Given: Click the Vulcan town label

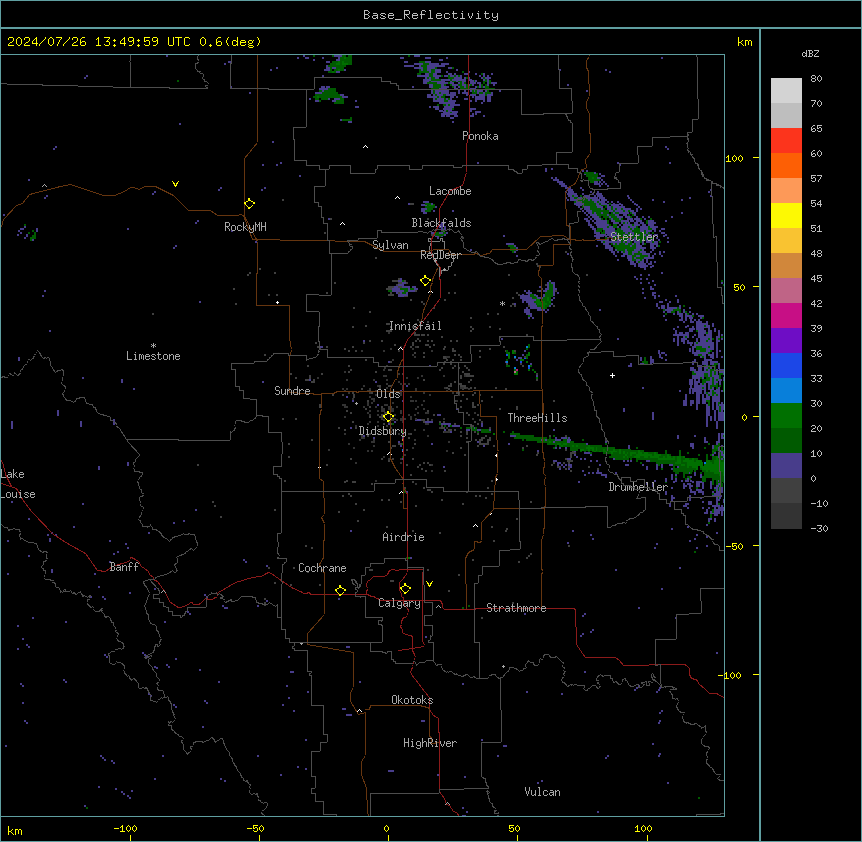Looking at the screenshot, I should click(x=542, y=792).
